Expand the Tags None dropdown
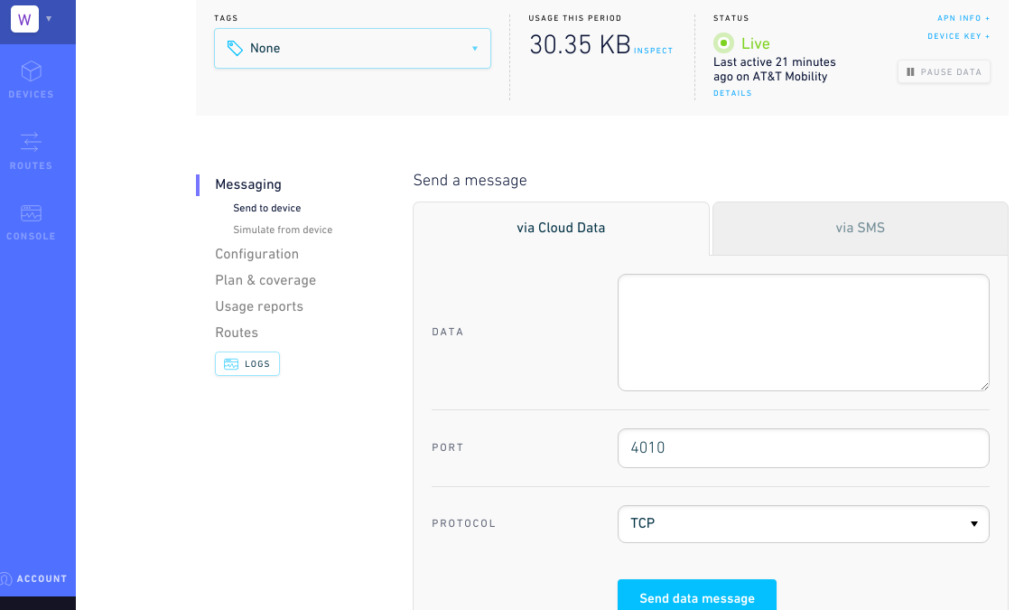The height and width of the screenshot is (610, 1024). click(352, 48)
